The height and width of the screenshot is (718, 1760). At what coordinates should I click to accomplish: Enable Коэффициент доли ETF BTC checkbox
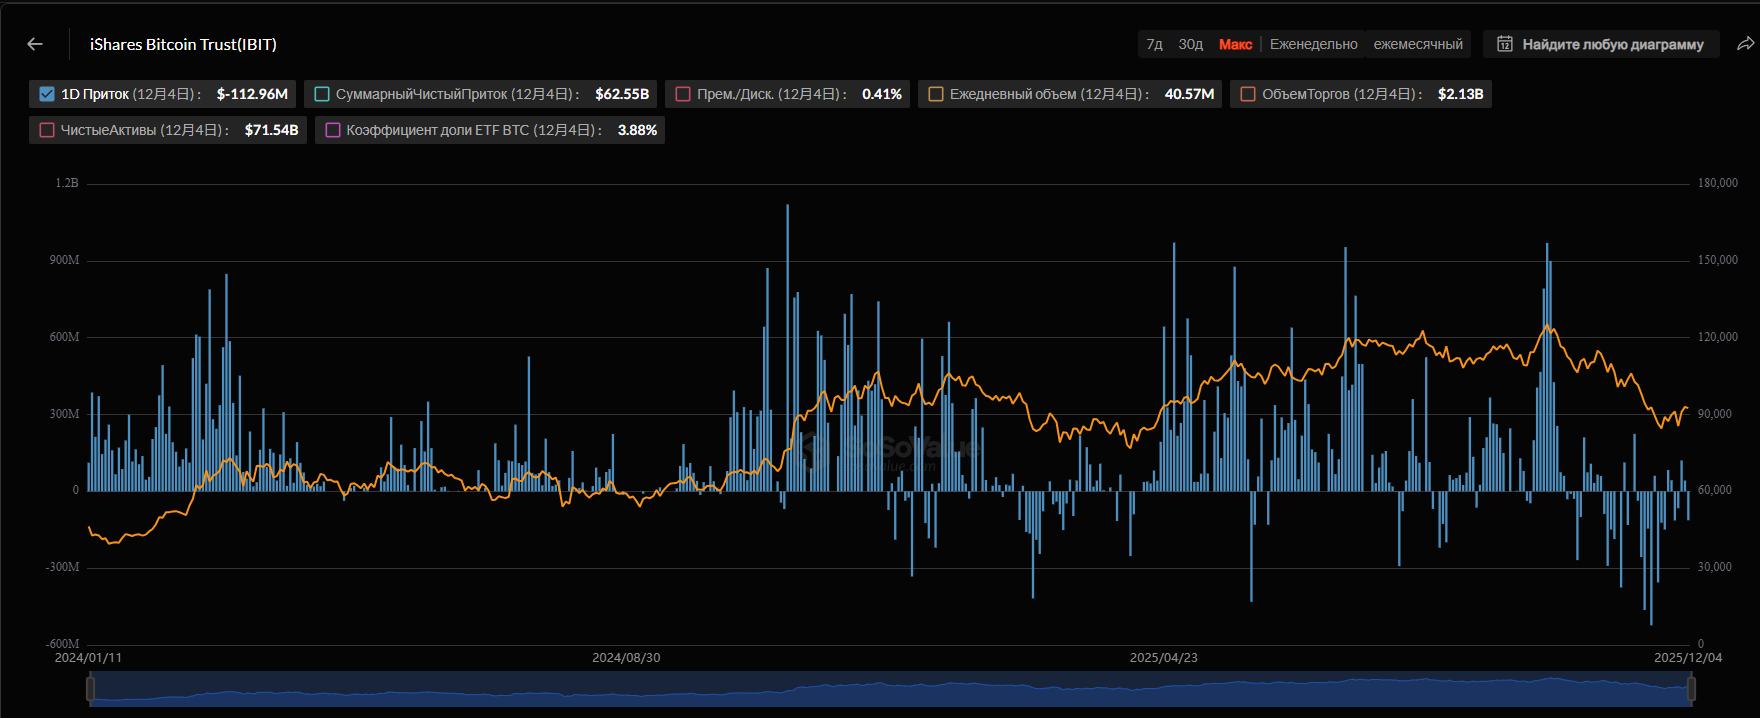(x=333, y=130)
